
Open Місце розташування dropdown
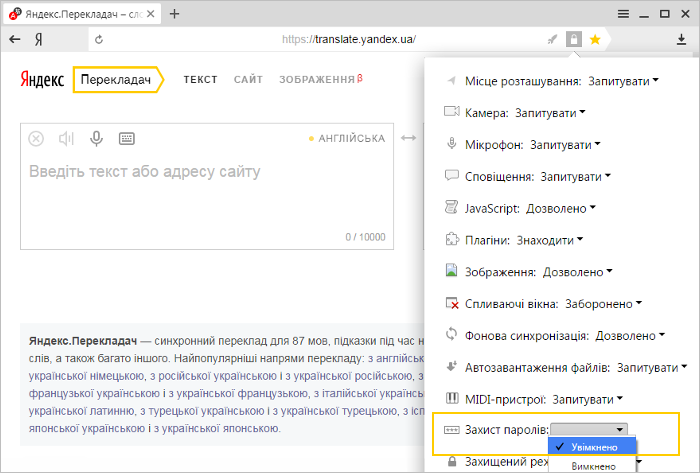pyautogui.click(x=623, y=81)
